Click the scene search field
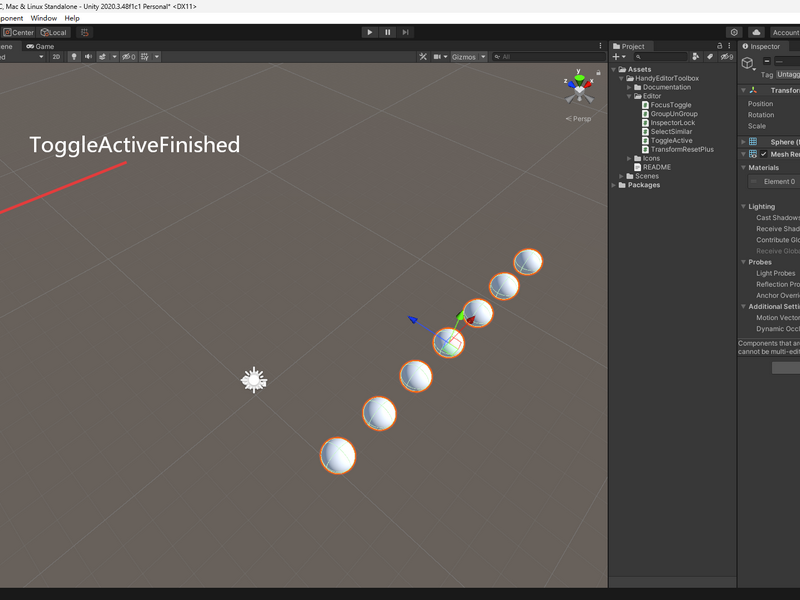The image size is (800, 600). 548,57
